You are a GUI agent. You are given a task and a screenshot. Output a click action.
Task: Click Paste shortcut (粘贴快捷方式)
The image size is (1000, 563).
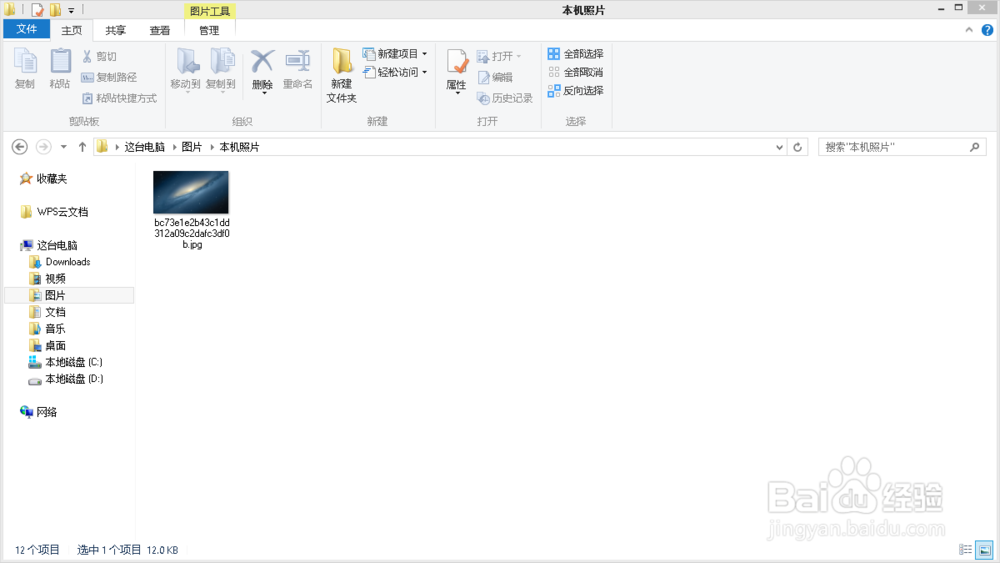[119, 98]
